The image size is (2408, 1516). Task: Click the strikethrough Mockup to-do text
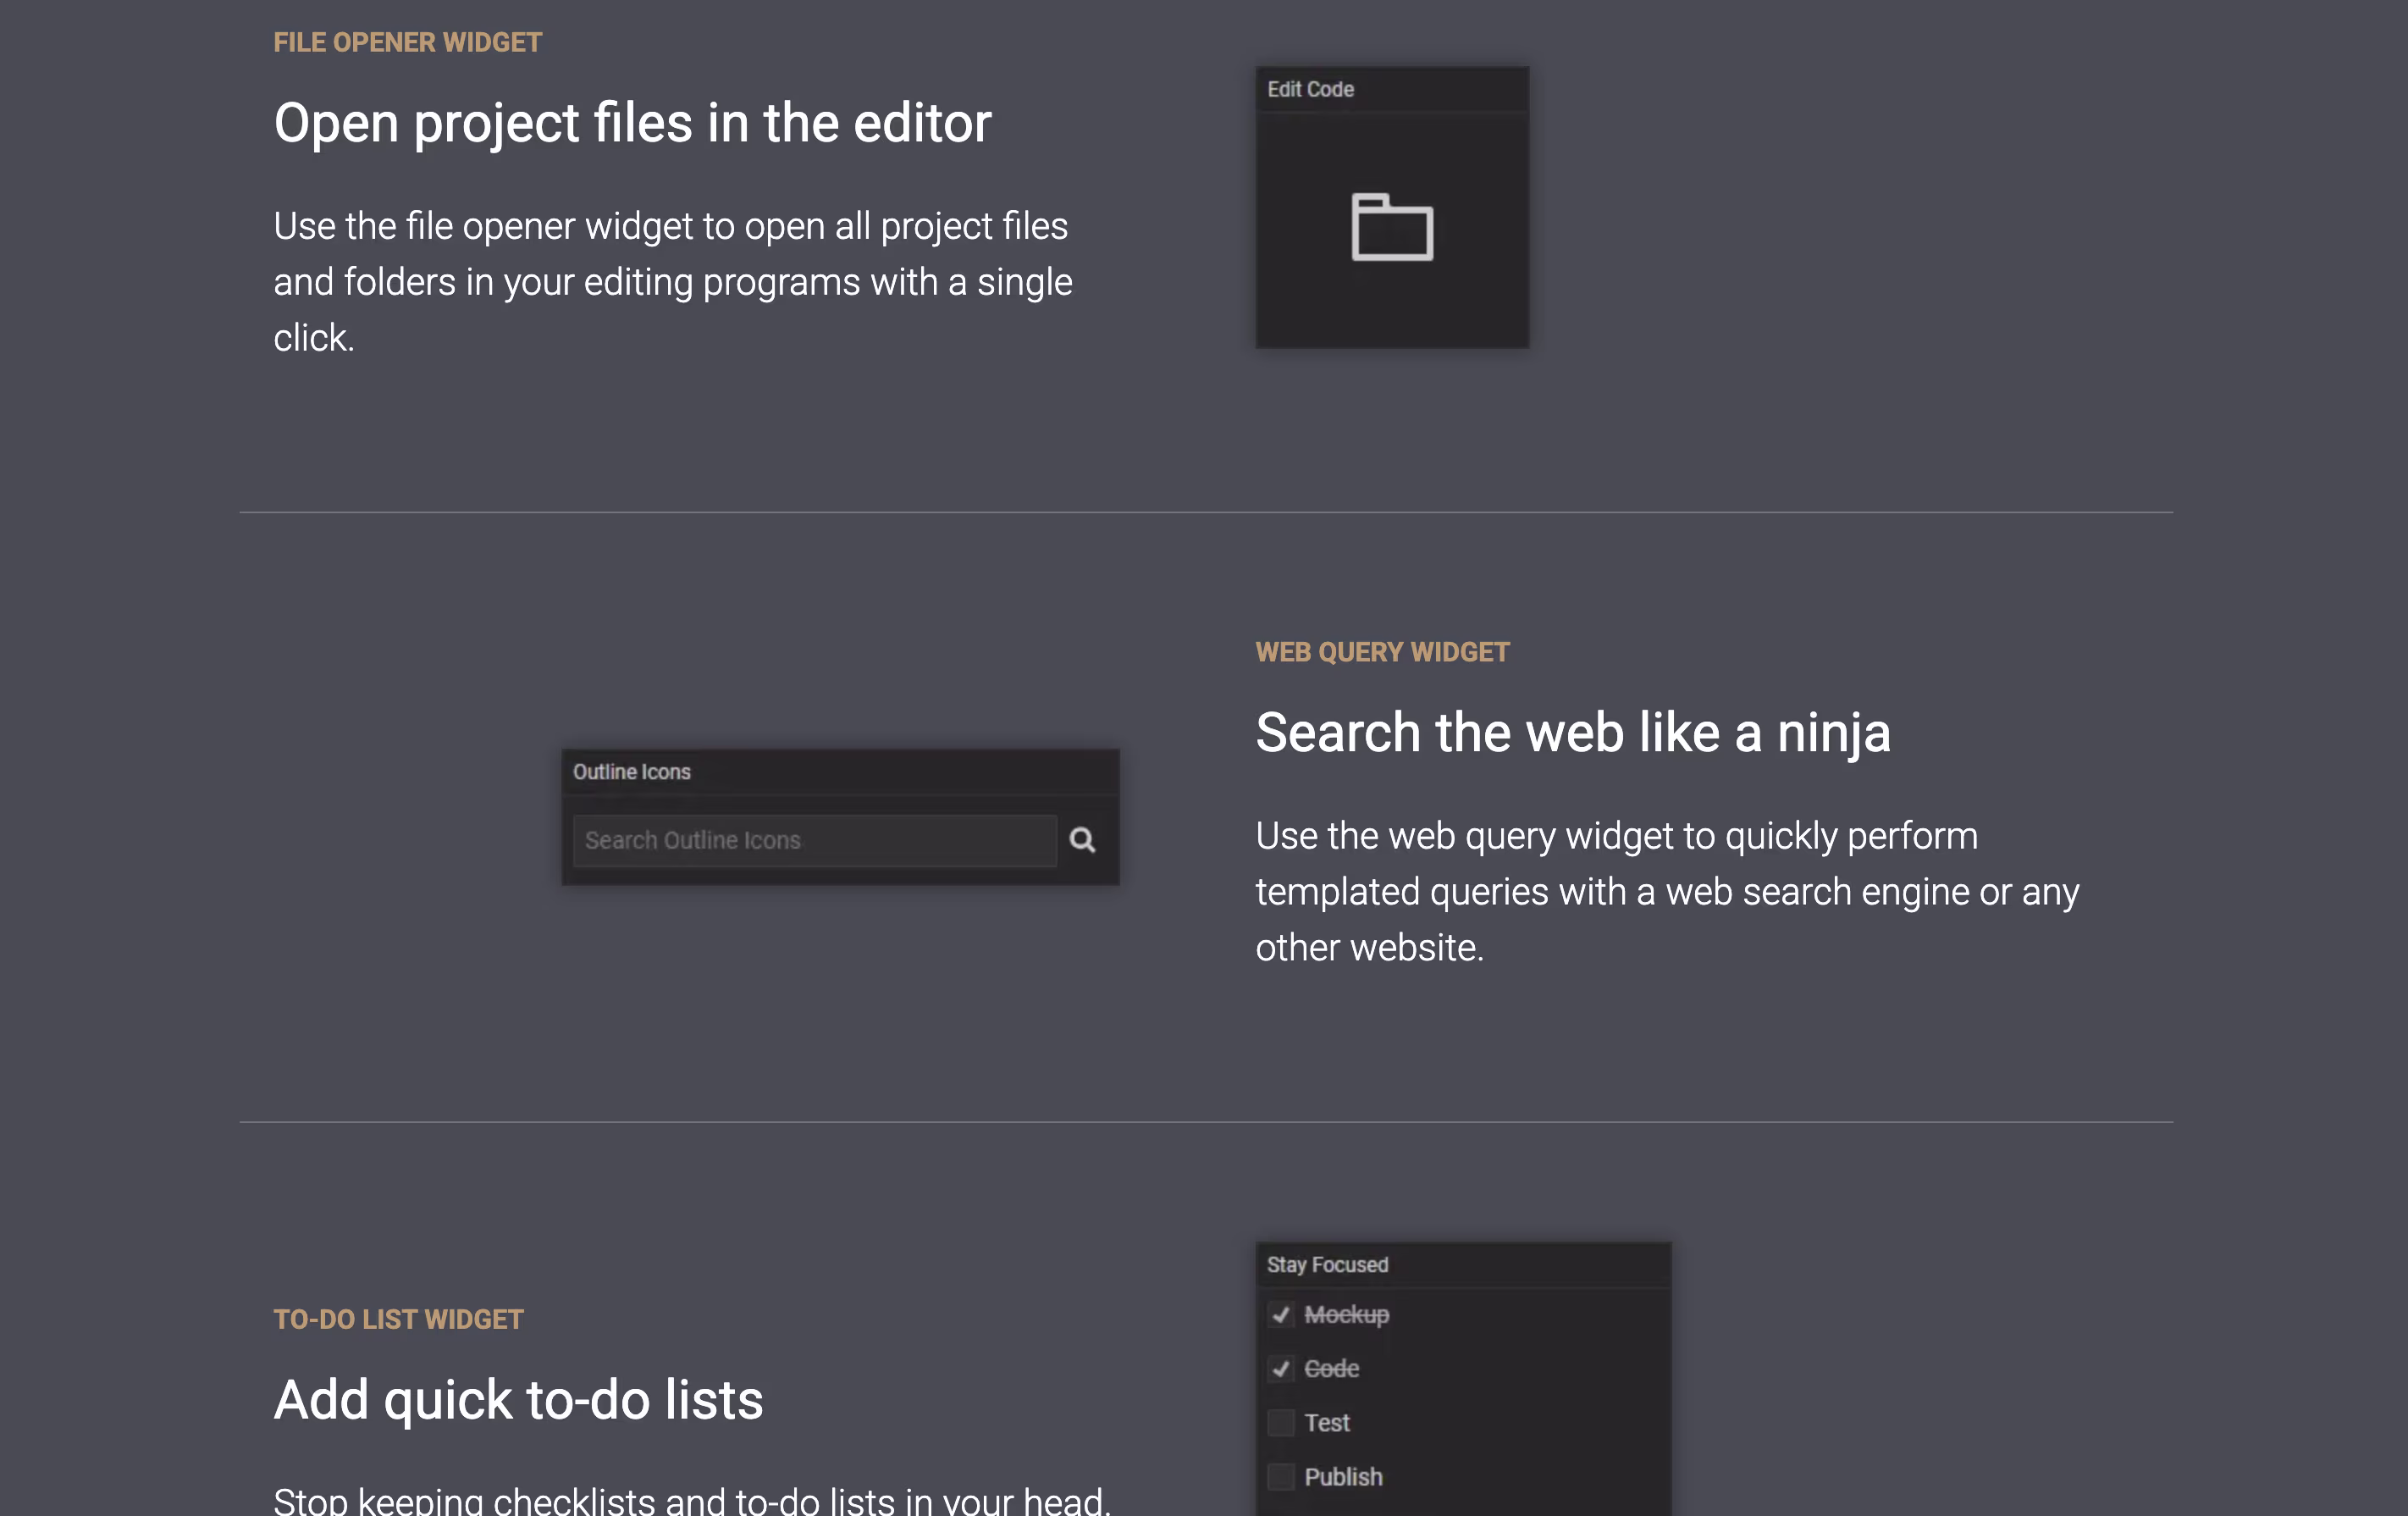(x=1346, y=1314)
